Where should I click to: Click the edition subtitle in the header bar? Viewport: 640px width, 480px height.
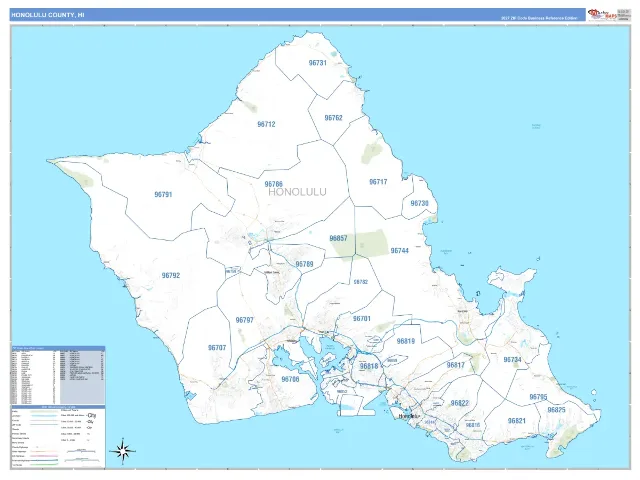point(539,18)
